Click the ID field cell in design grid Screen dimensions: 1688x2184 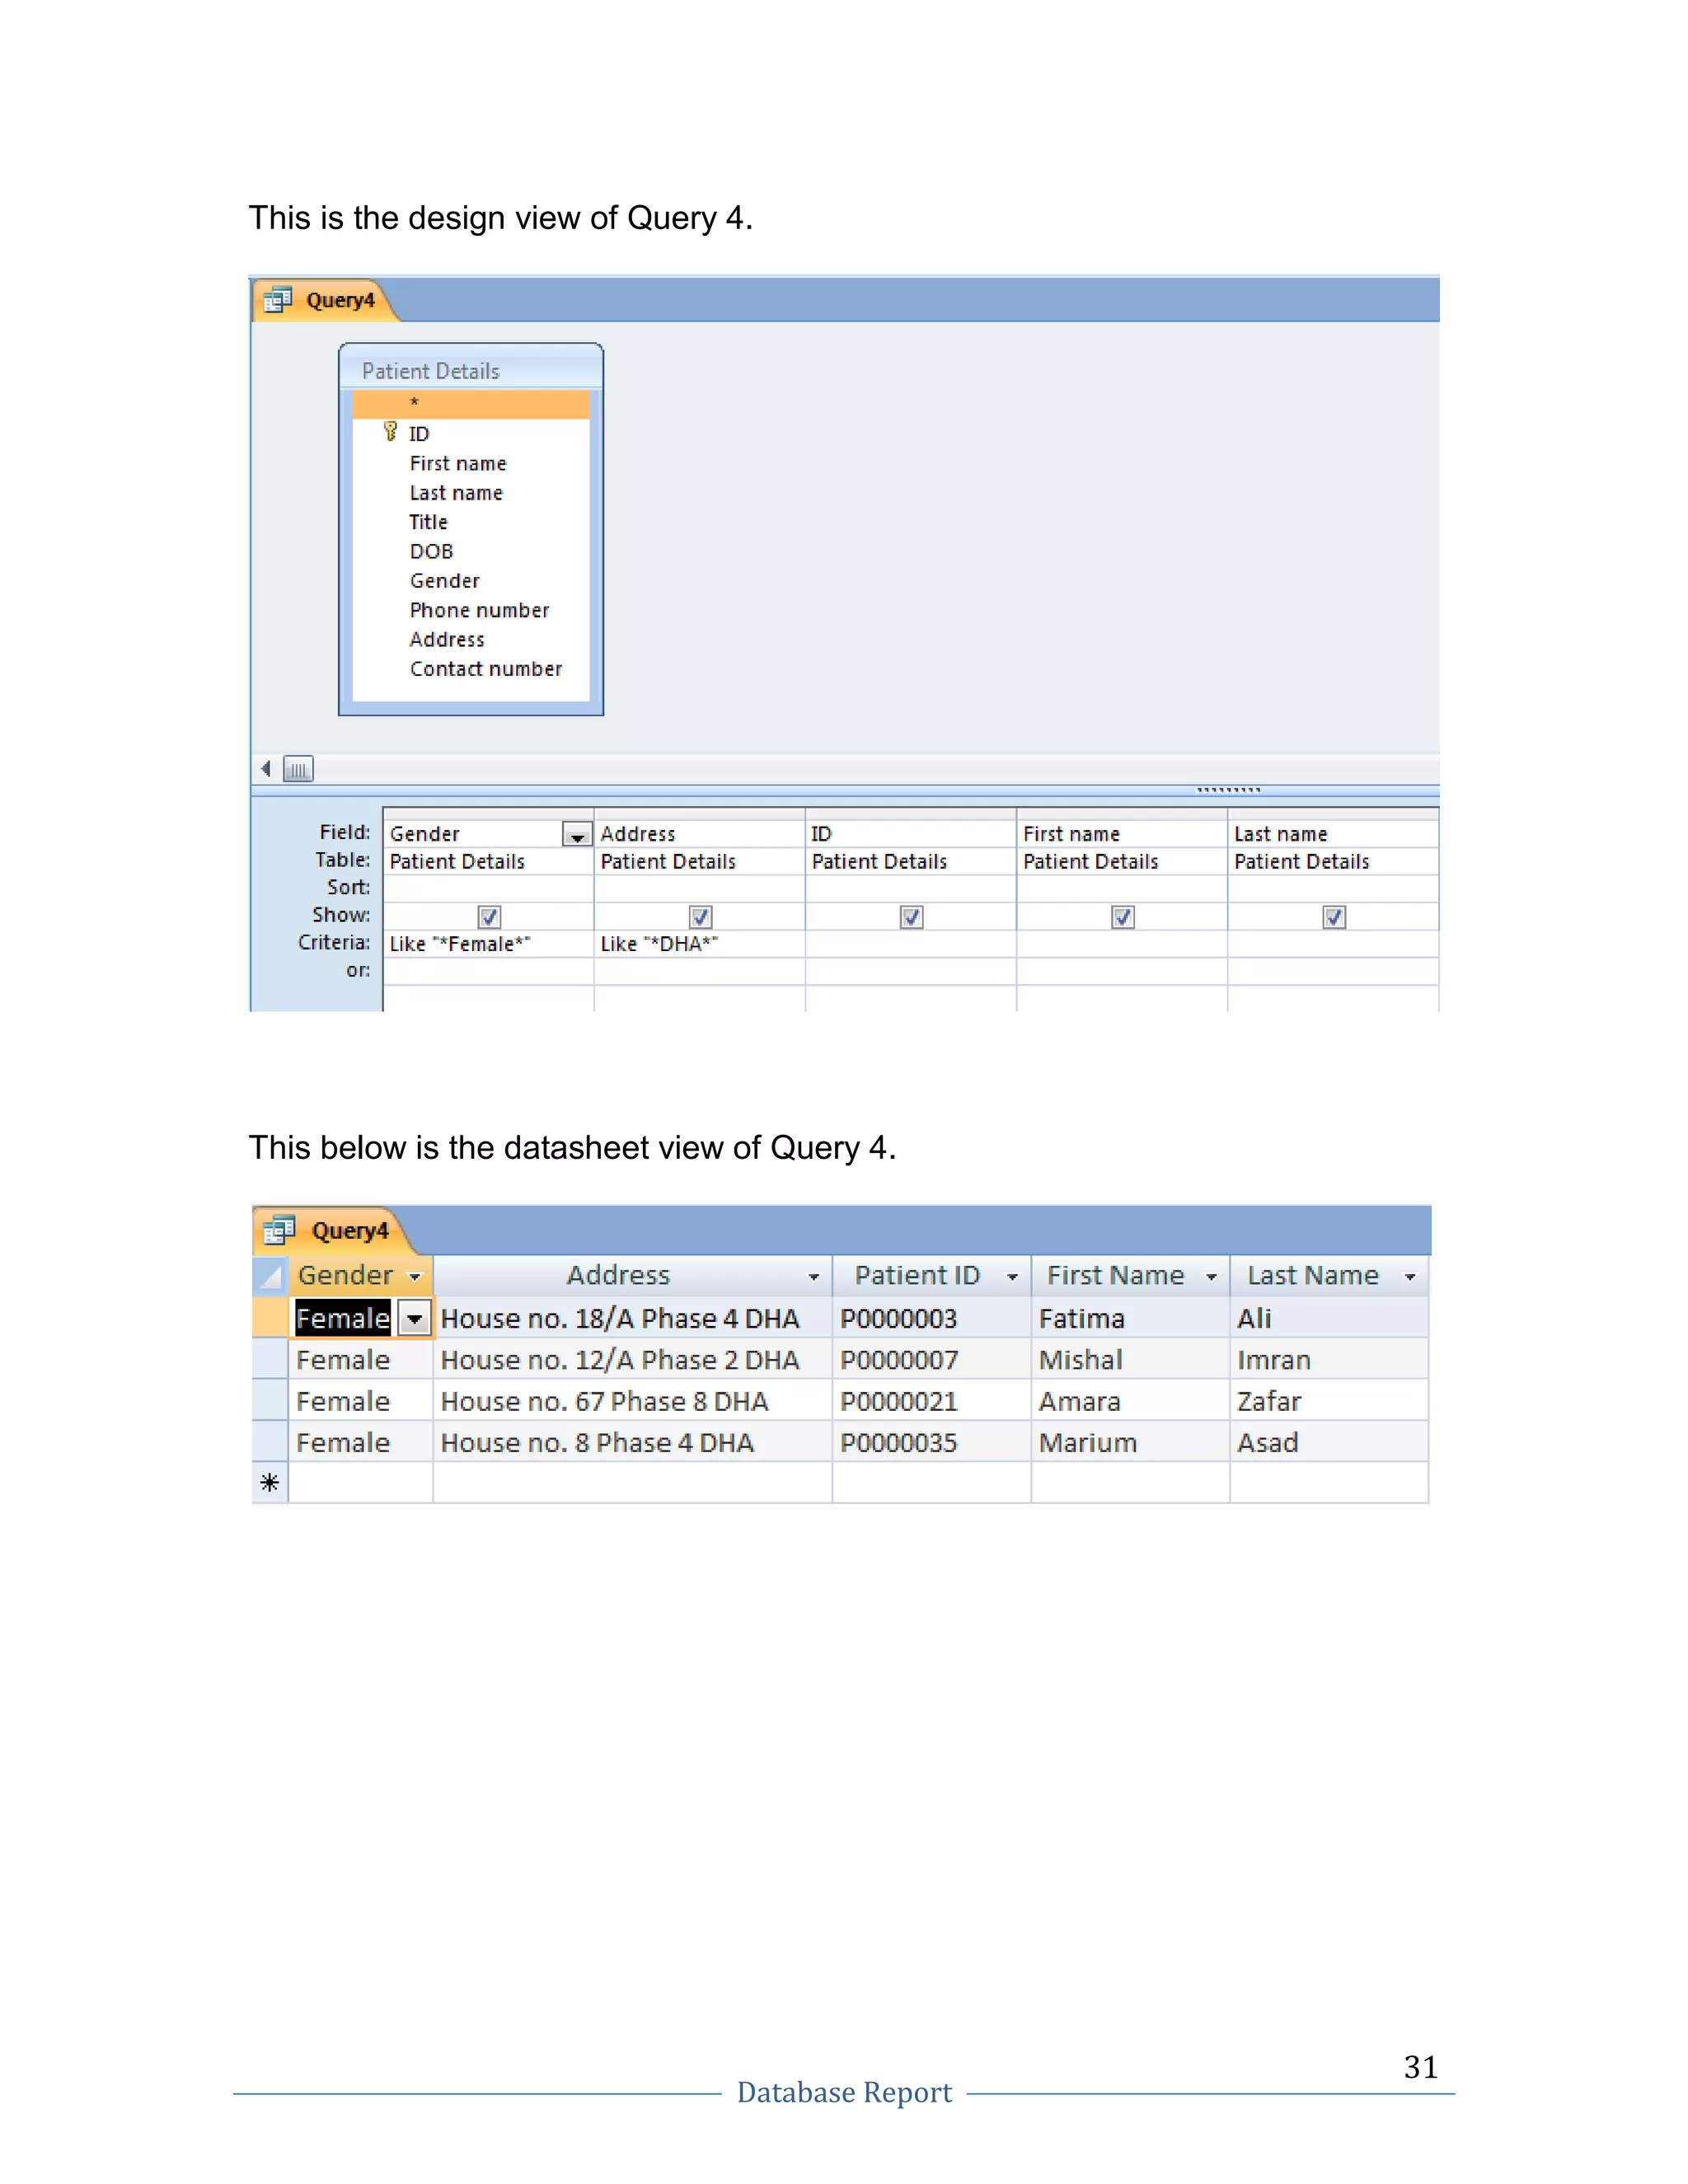[911, 834]
